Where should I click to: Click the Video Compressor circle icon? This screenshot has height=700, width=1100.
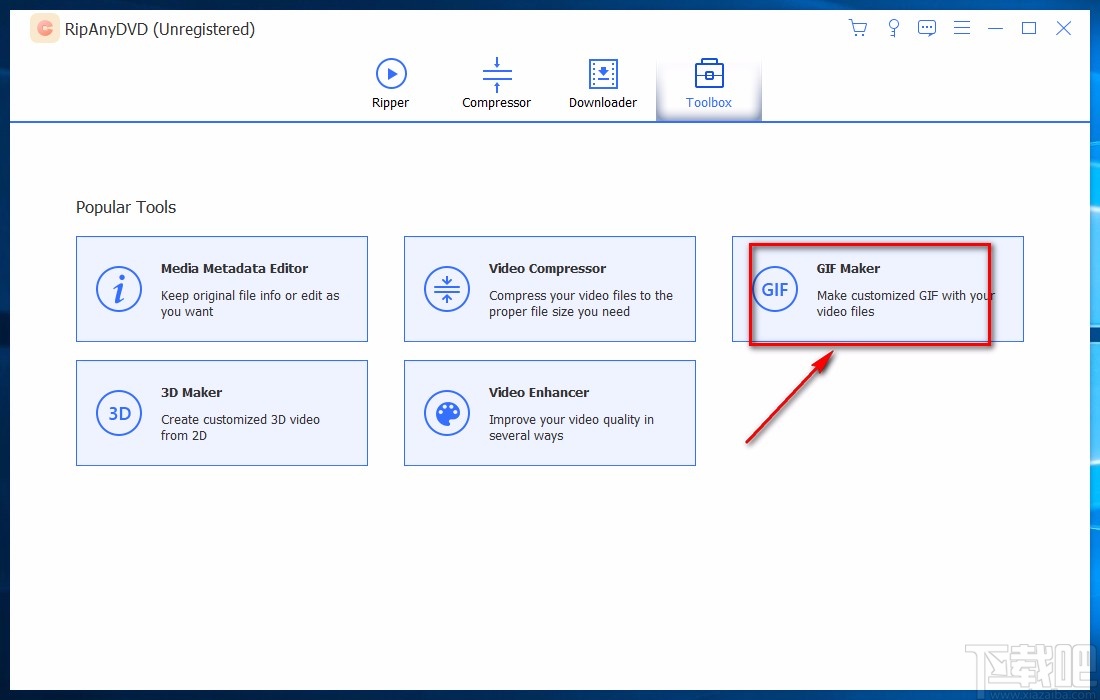pos(447,289)
